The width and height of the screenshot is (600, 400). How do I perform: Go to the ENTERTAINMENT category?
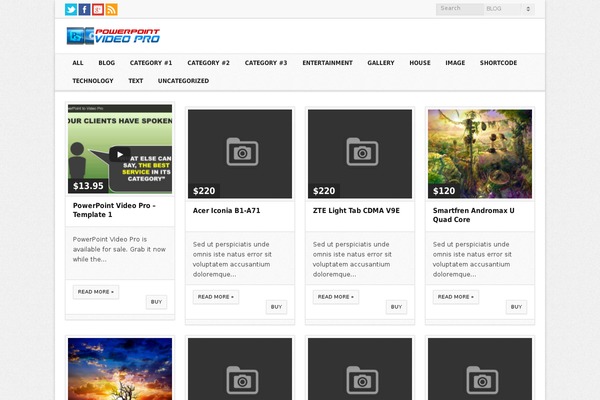[328, 63]
